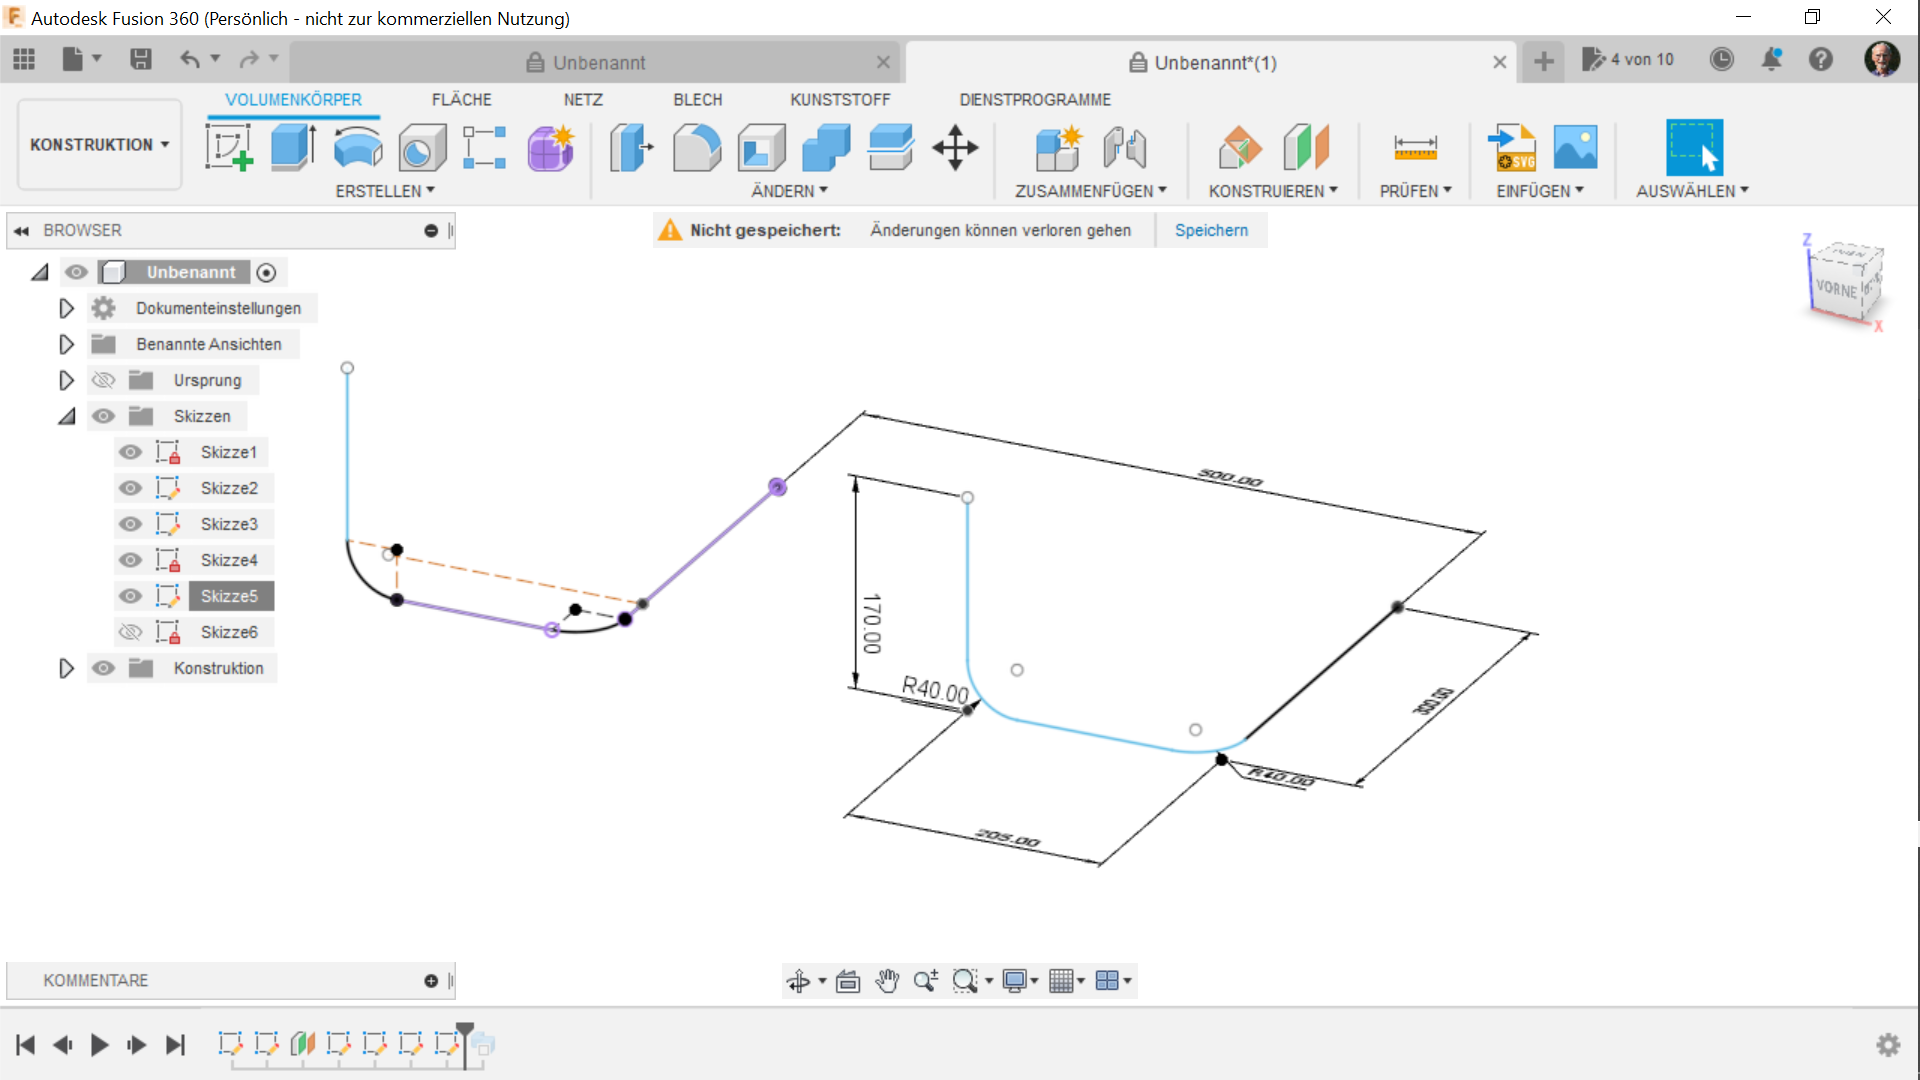Show the Ursprung folder via eye icon
This screenshot has height=1080, width=1920.
click(103, 380)
